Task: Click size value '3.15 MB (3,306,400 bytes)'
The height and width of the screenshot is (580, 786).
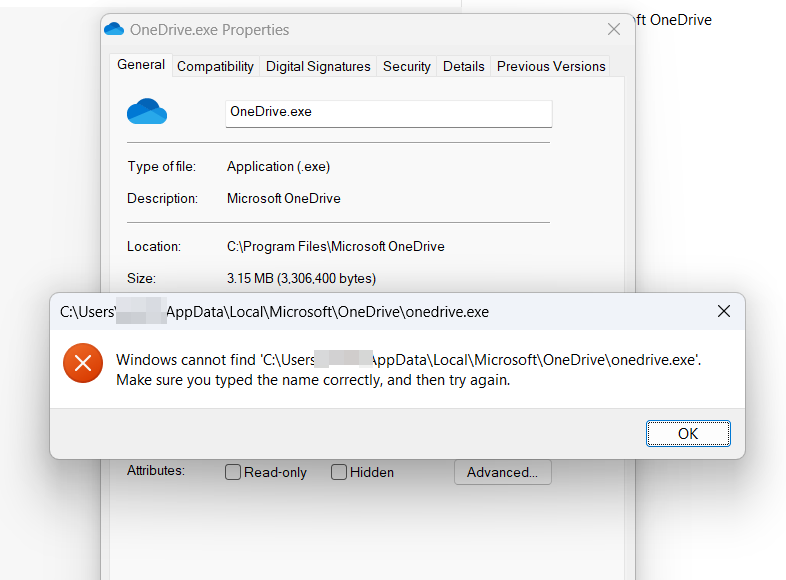Action: coord(301,278)
